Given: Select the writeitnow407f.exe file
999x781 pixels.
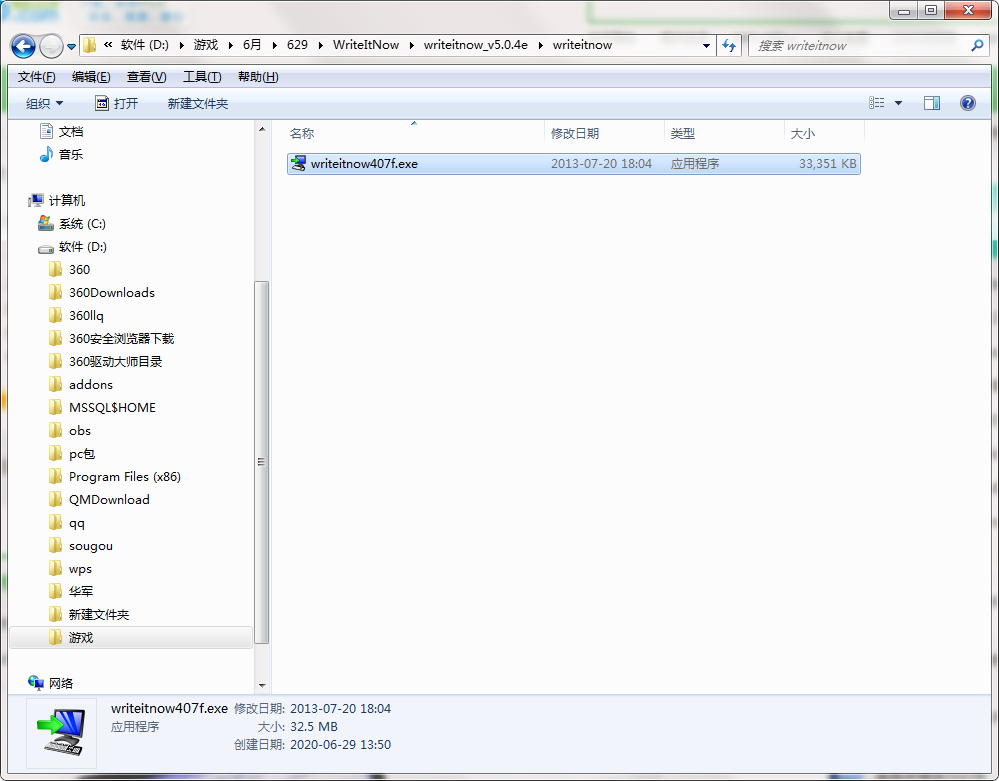Looking at the screenshot, I should tap(573, 164).
